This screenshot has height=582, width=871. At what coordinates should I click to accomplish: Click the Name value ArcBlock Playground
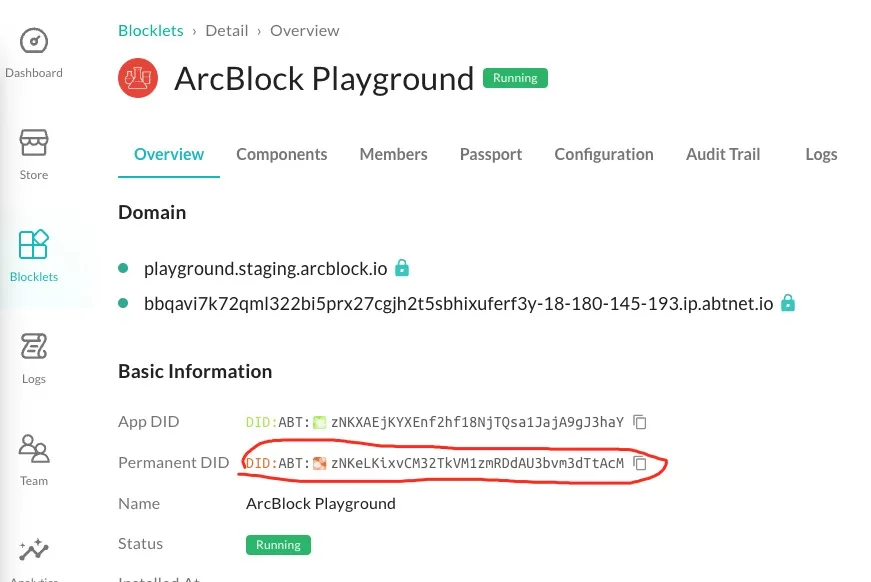321,504
